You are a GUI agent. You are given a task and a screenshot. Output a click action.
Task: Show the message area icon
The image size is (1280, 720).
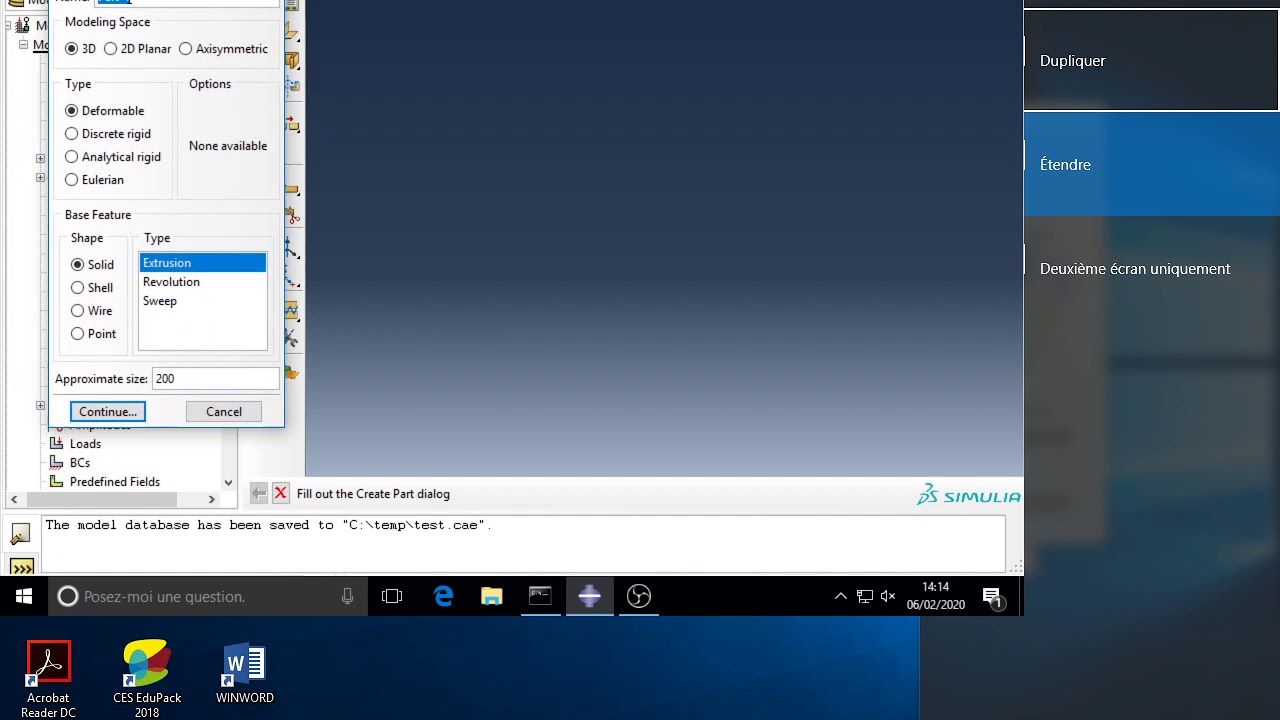(x=20, y=536)
